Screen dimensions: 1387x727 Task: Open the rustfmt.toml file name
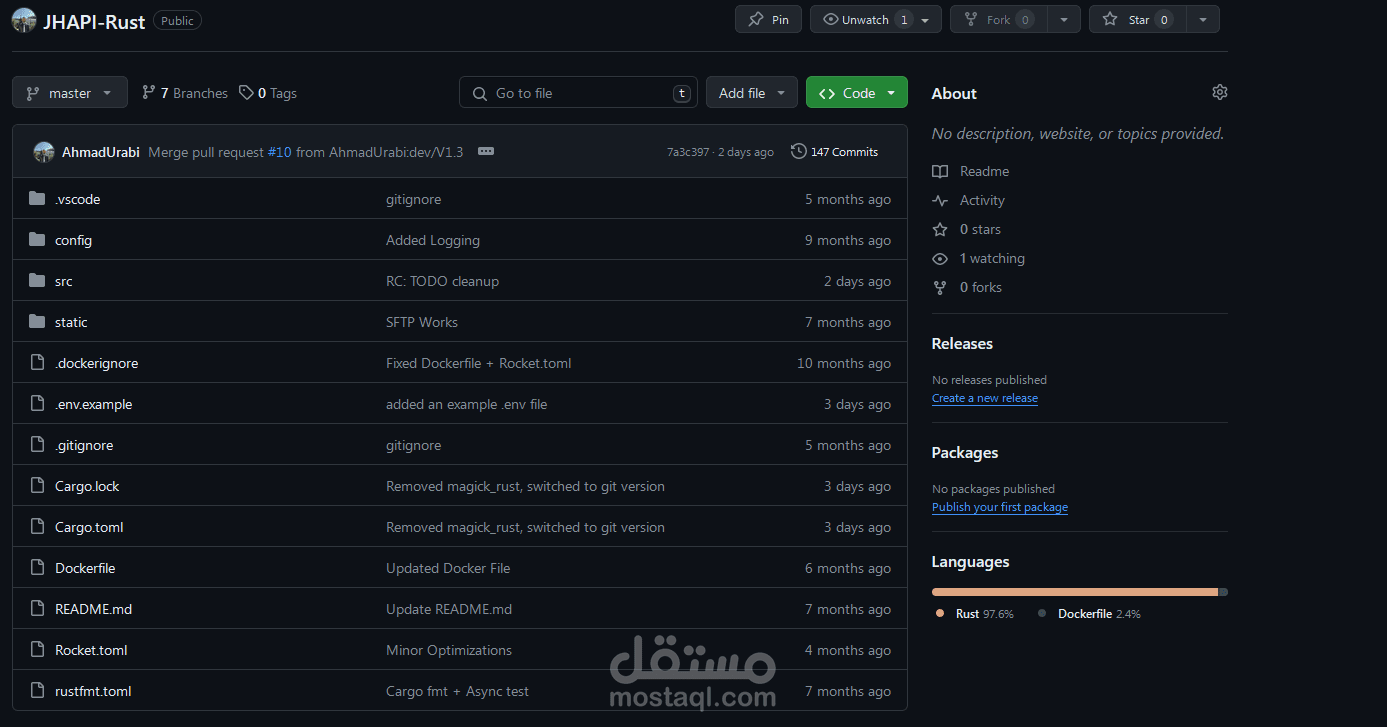(93, 691)
